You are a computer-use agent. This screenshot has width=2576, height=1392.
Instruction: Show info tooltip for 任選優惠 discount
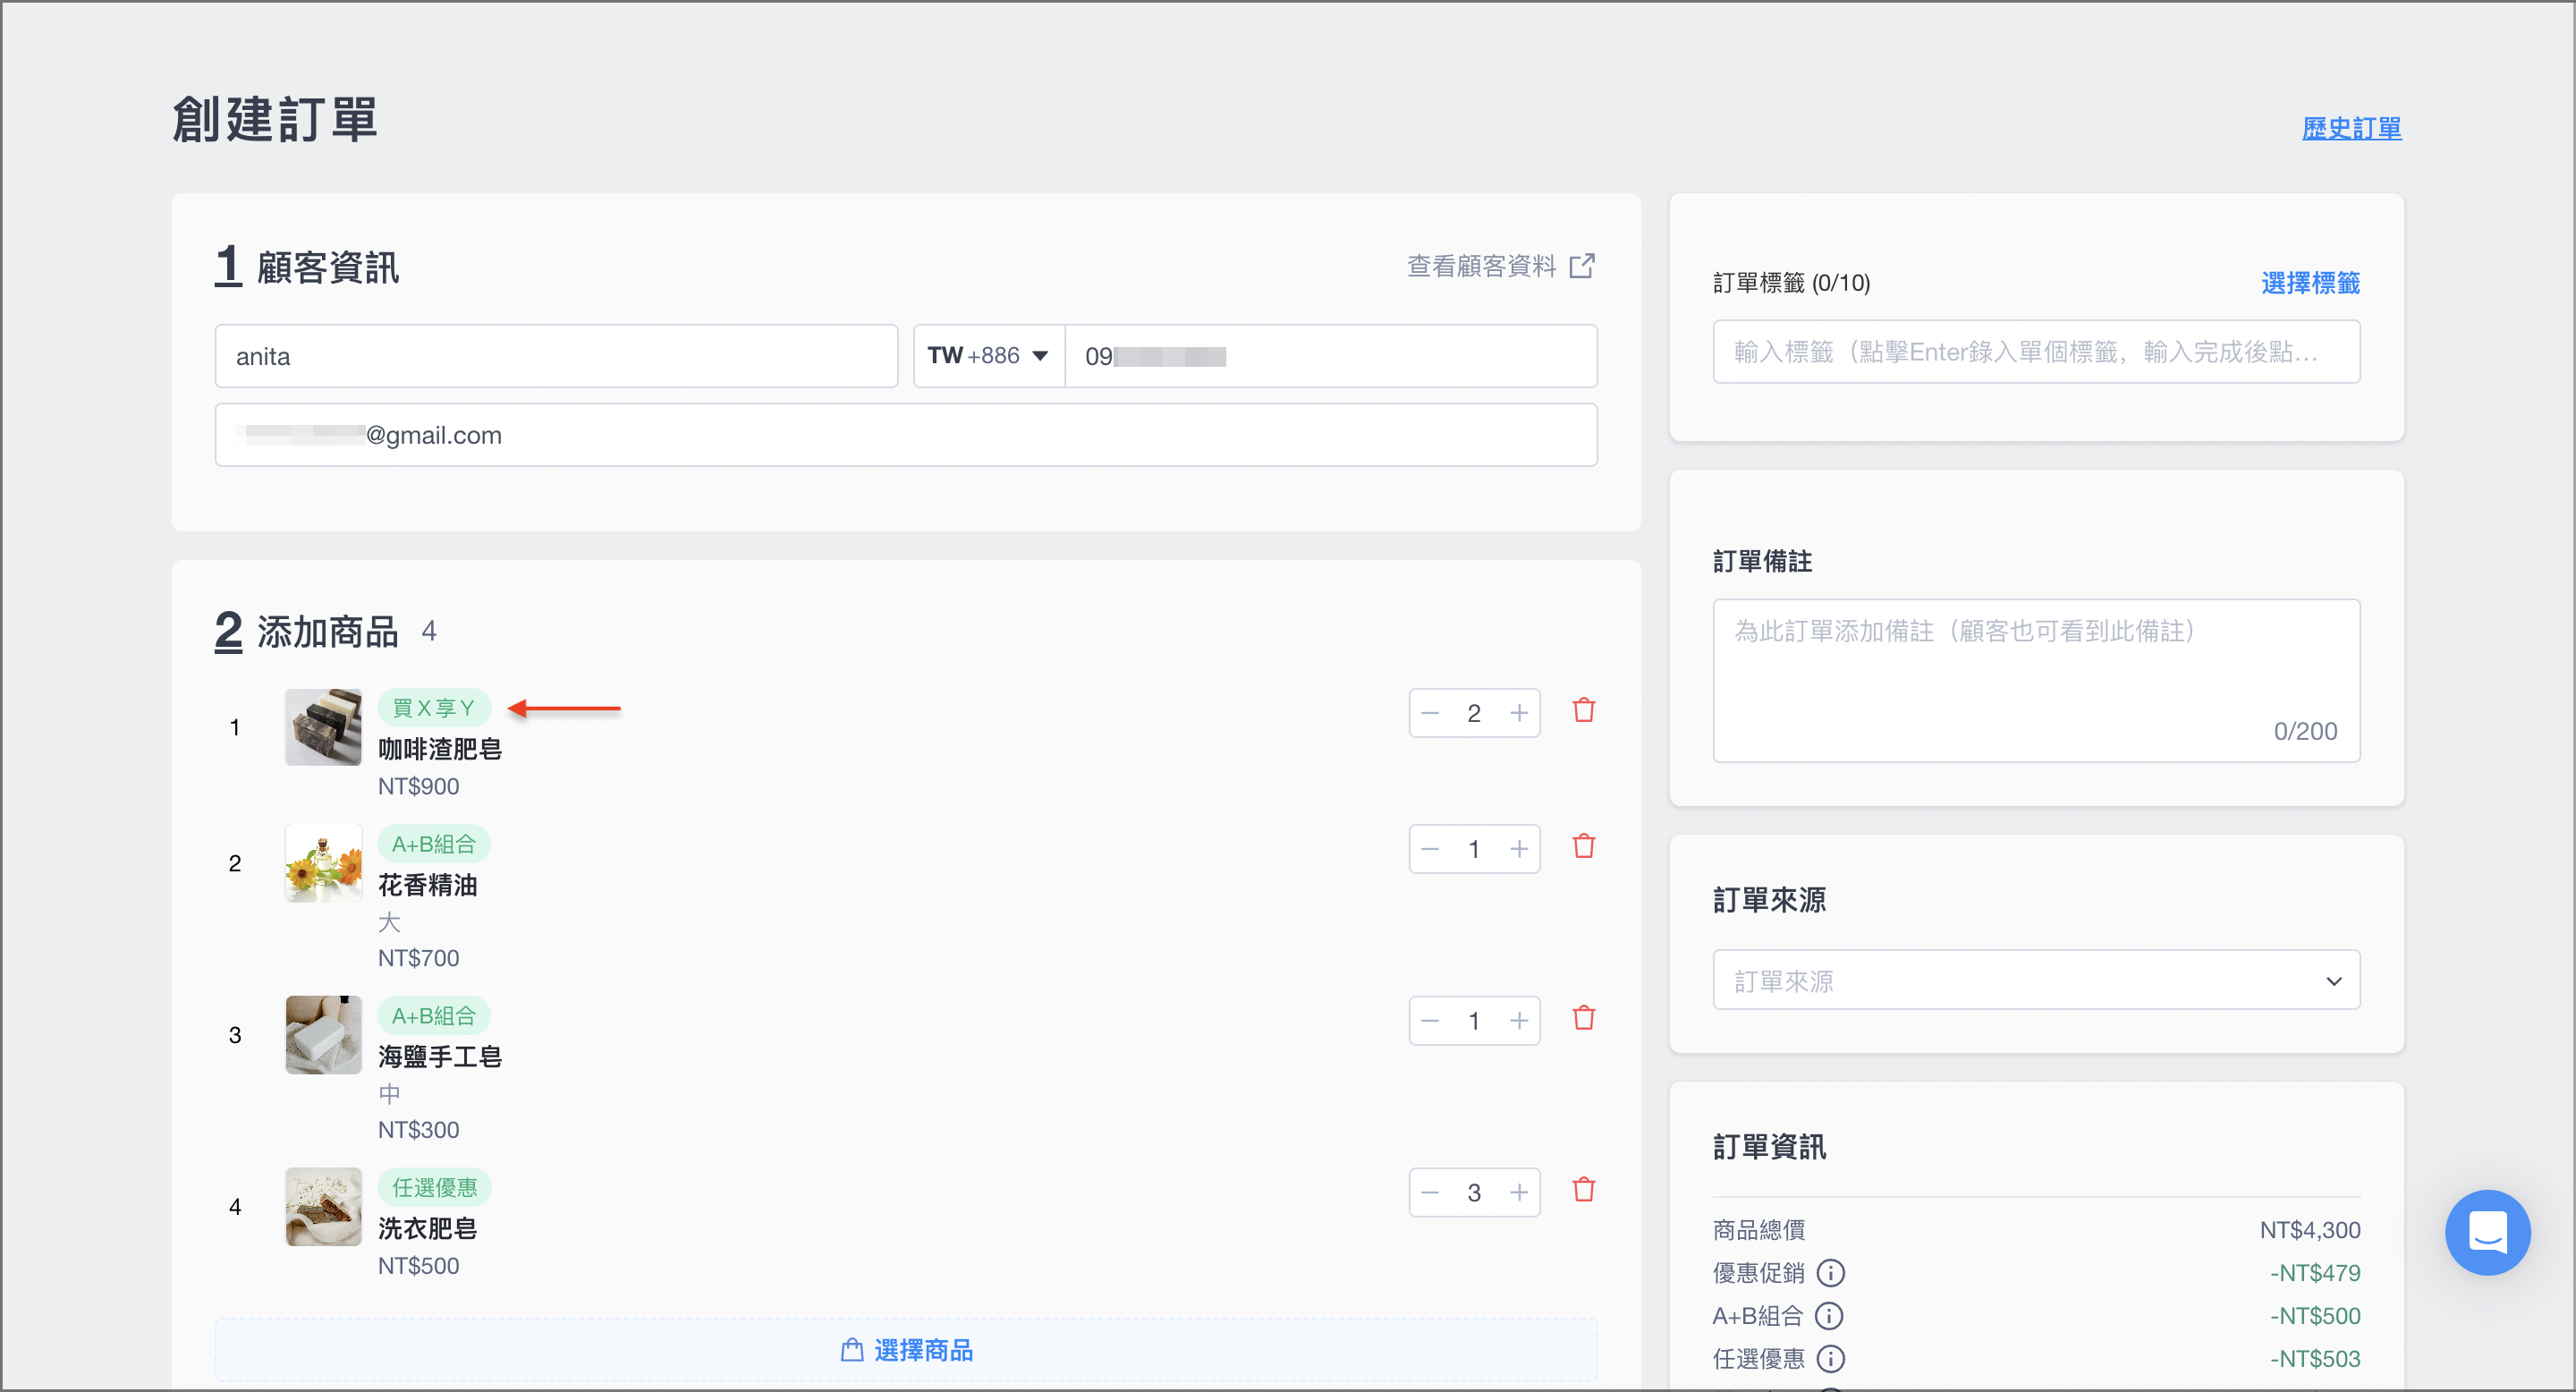point(1830,1359)
